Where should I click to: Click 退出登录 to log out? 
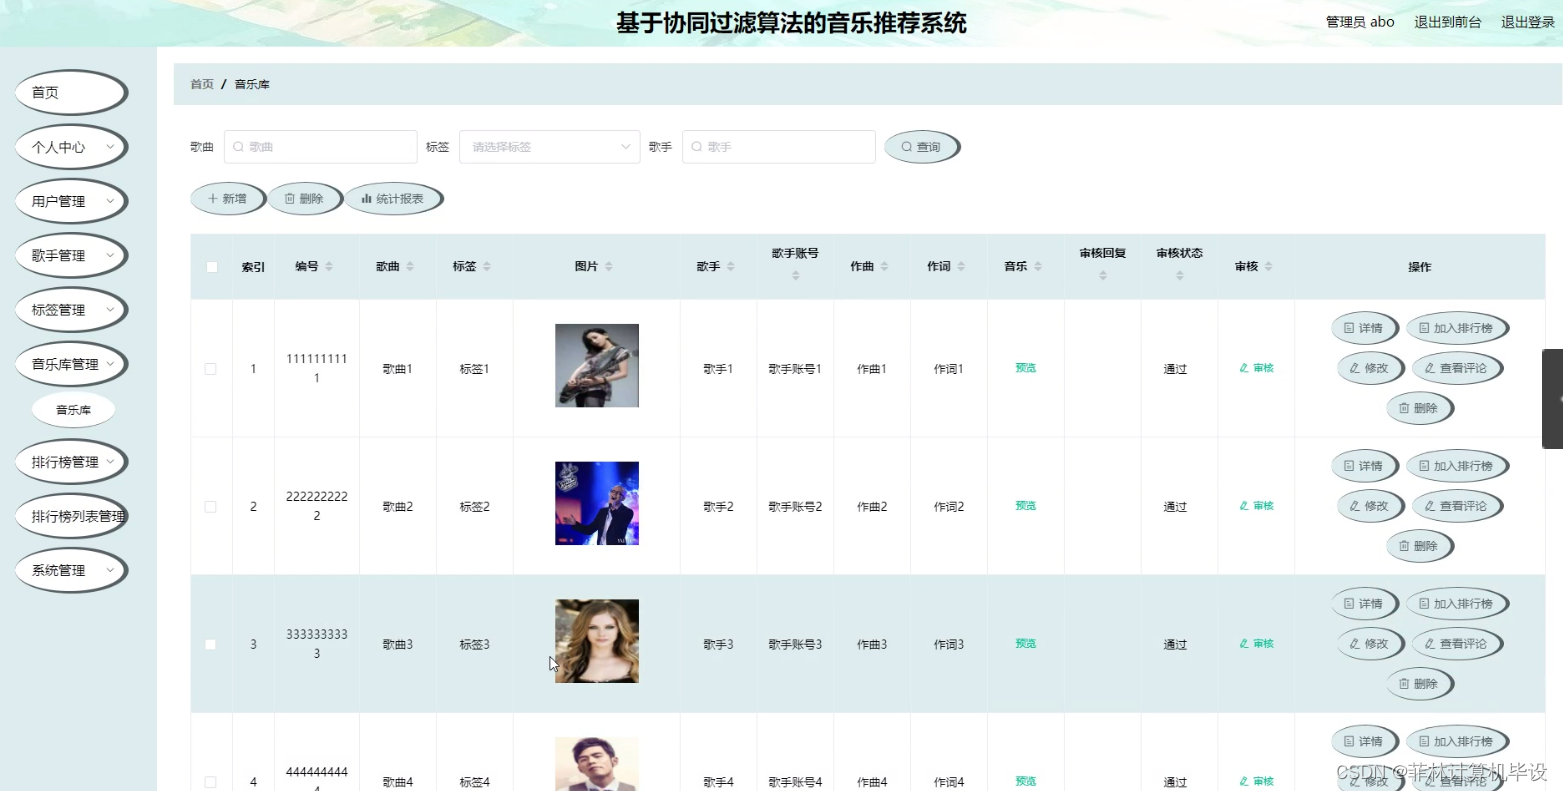pos(1528,20)
